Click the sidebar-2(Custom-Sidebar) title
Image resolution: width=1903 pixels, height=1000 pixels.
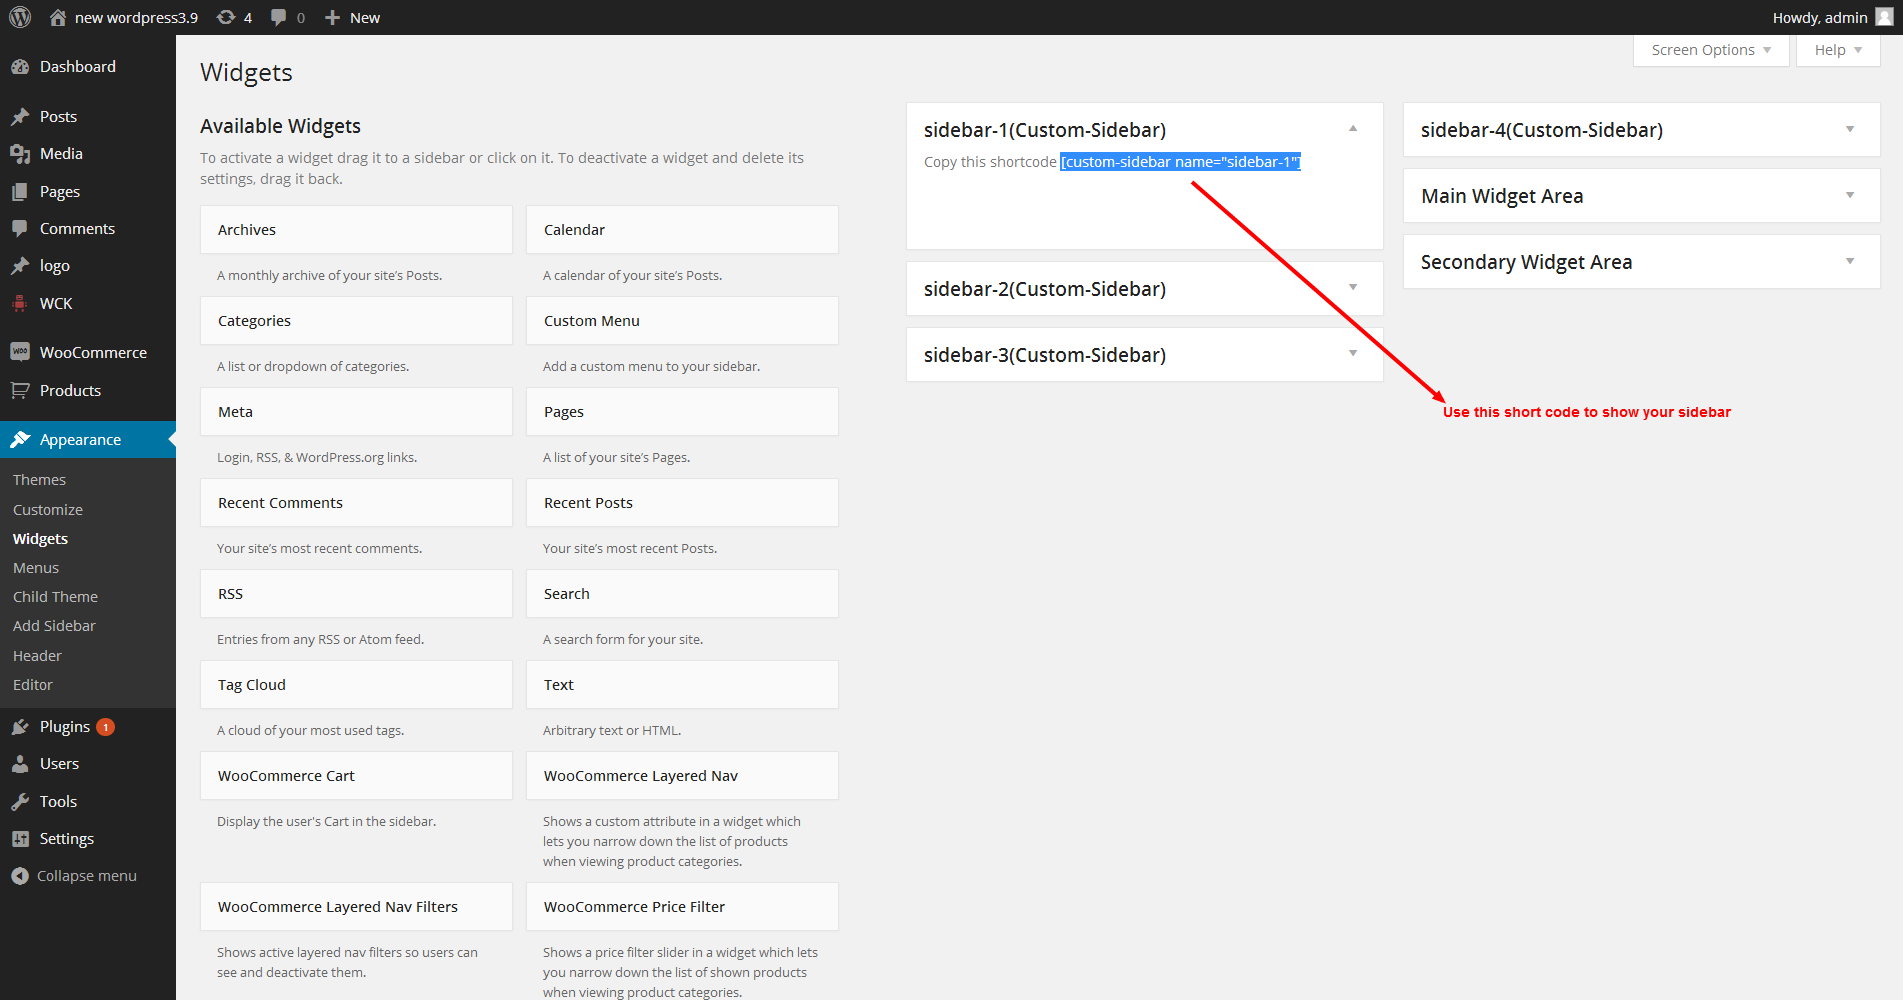tap(1045, 289)
